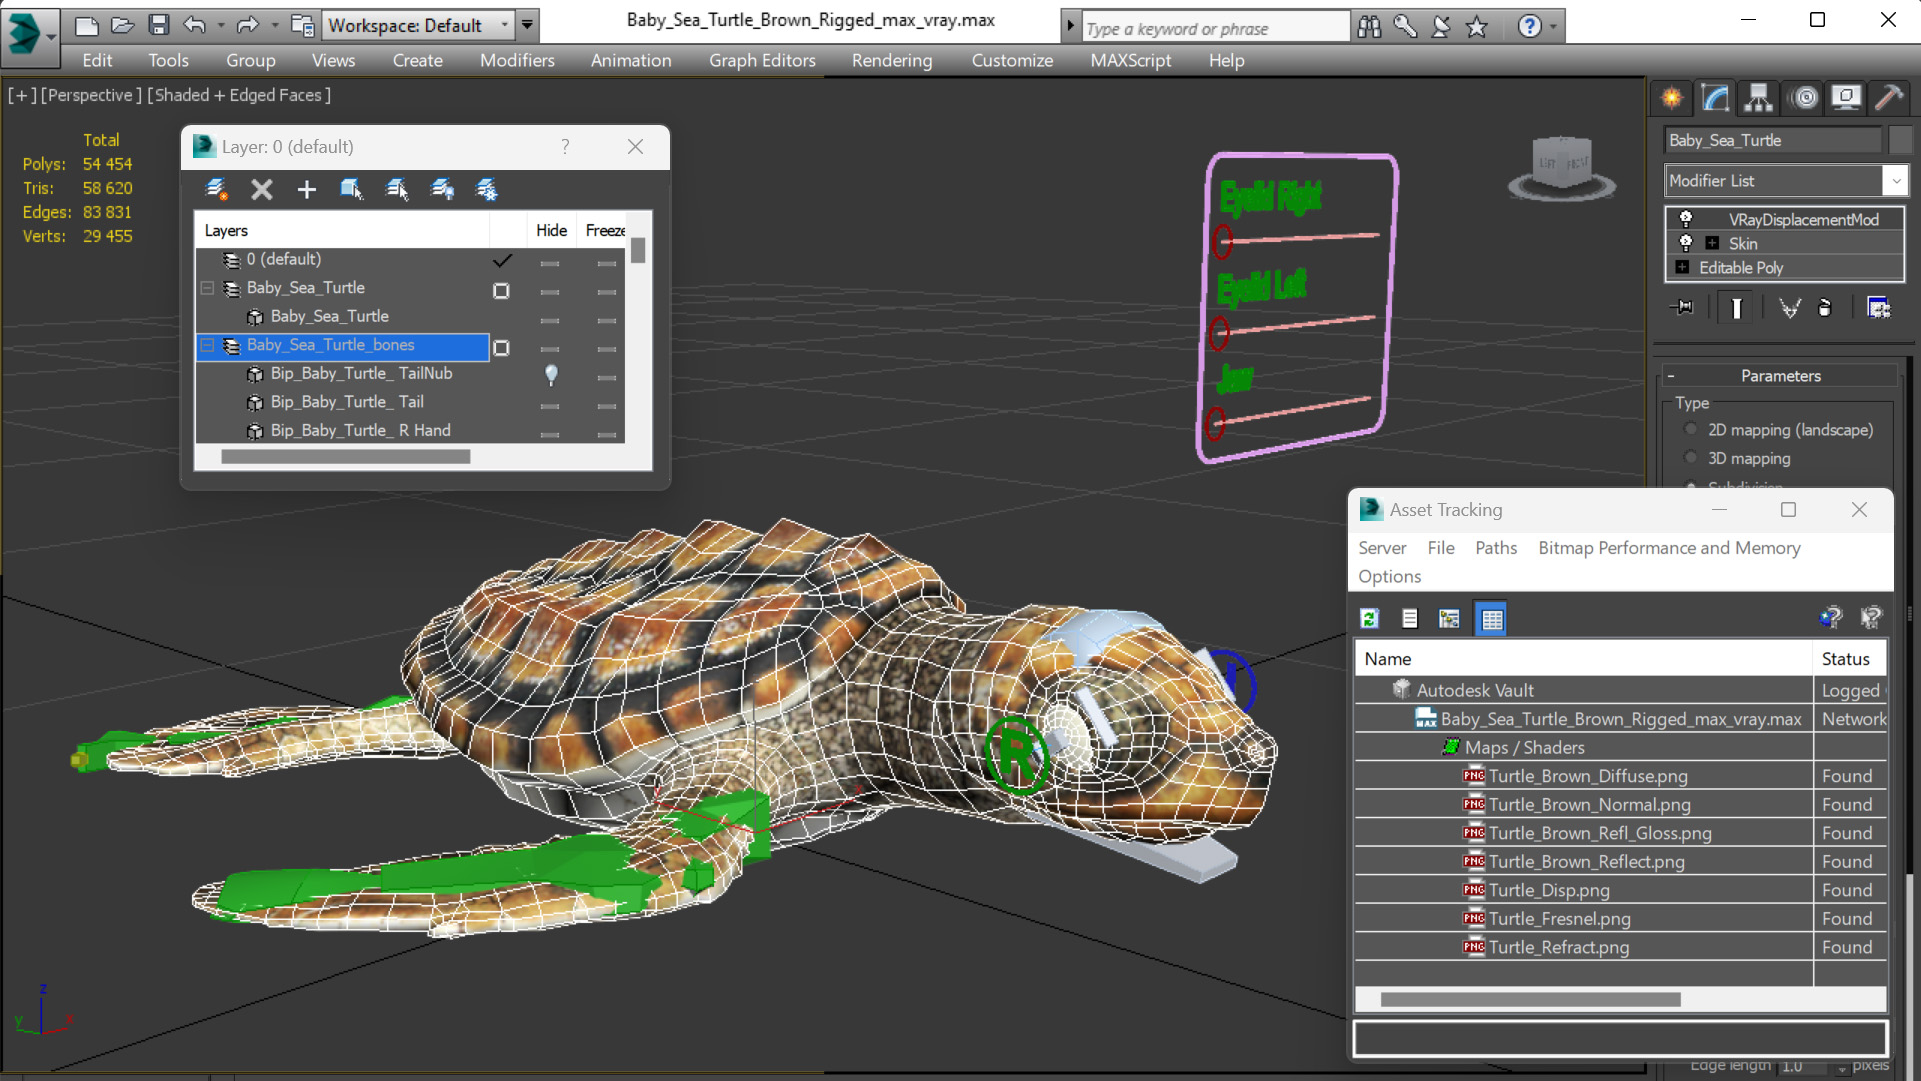The image size is (1921, 1081).
Task: Click the Layer dialog horizontal scrollbar
Action: tap(345, 457)
